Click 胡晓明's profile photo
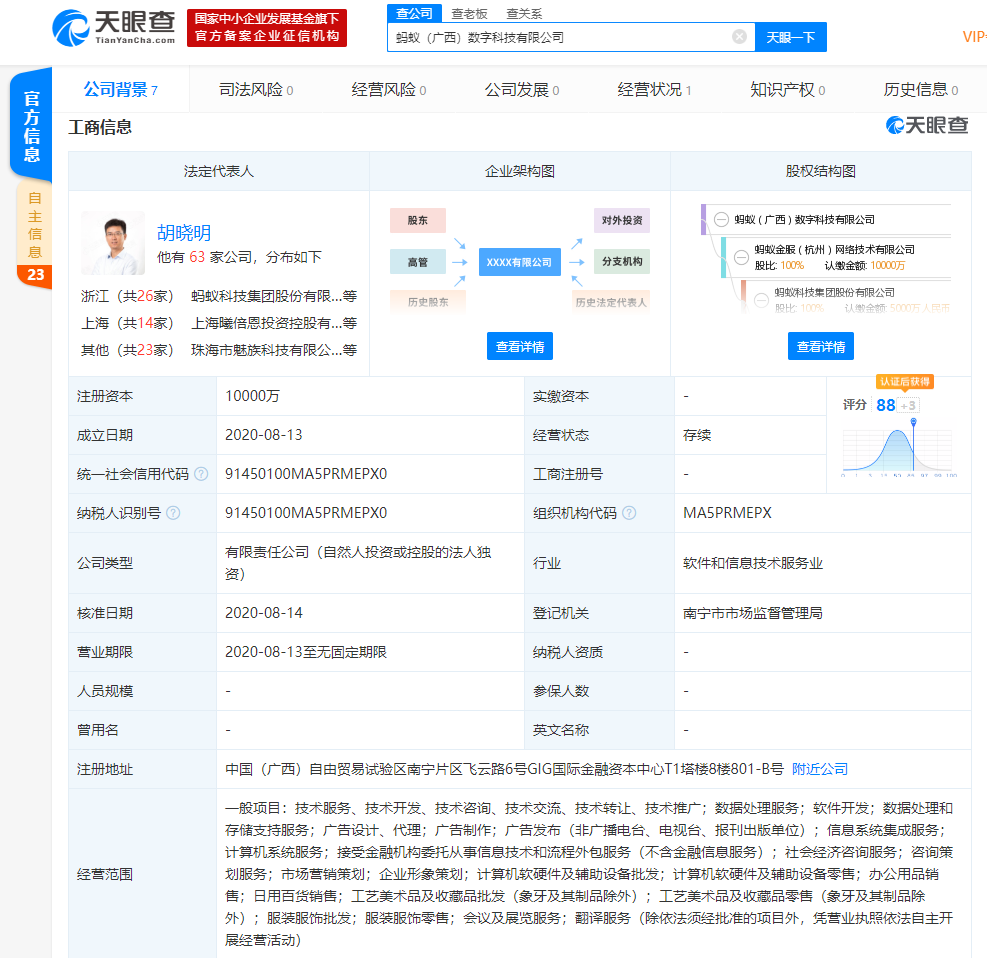The image size is (987, 958). tap(113, 243)
